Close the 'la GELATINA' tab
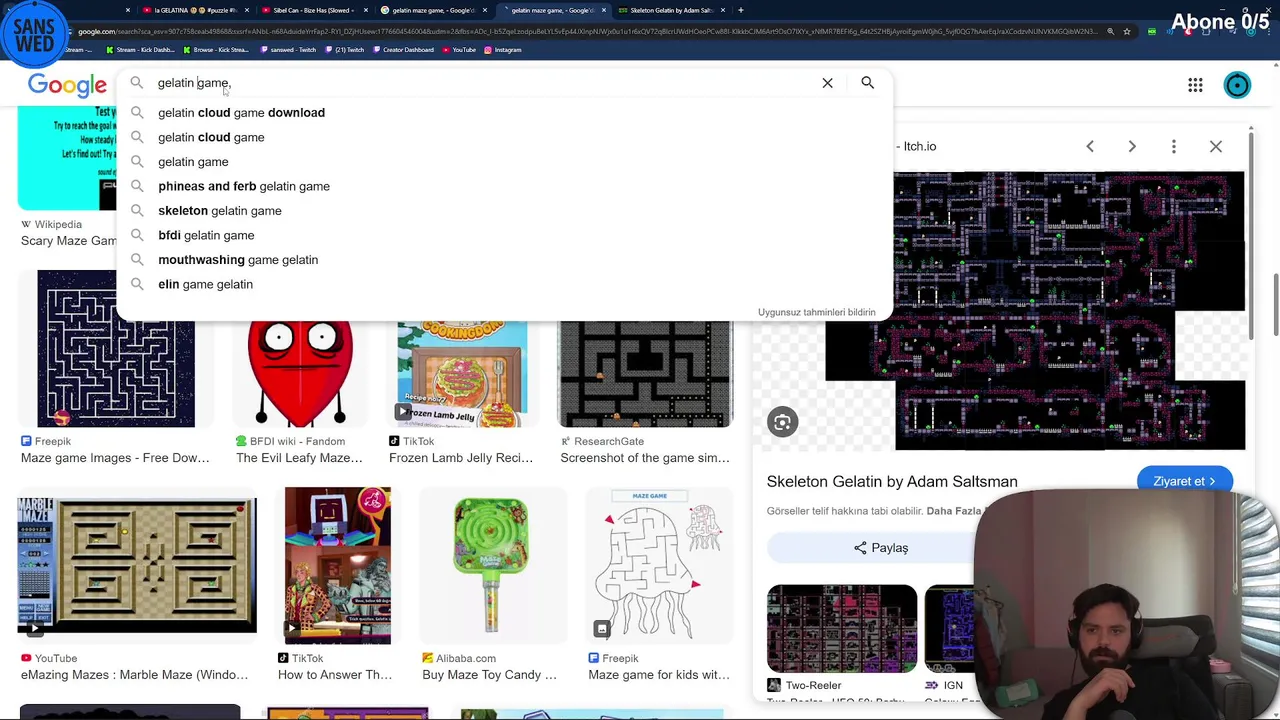Image resolution: width=1280 pixels, height=720 pixels. [x=247, y=10]
